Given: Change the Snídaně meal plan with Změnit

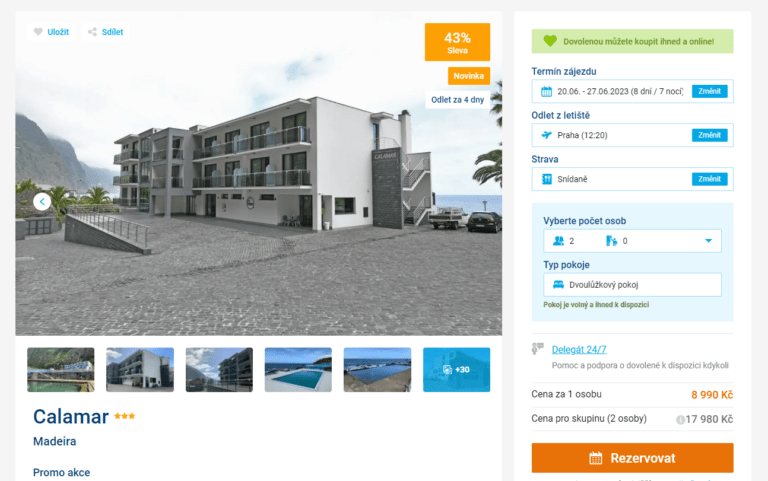Looking at the screenshot, I should (709, 179).
